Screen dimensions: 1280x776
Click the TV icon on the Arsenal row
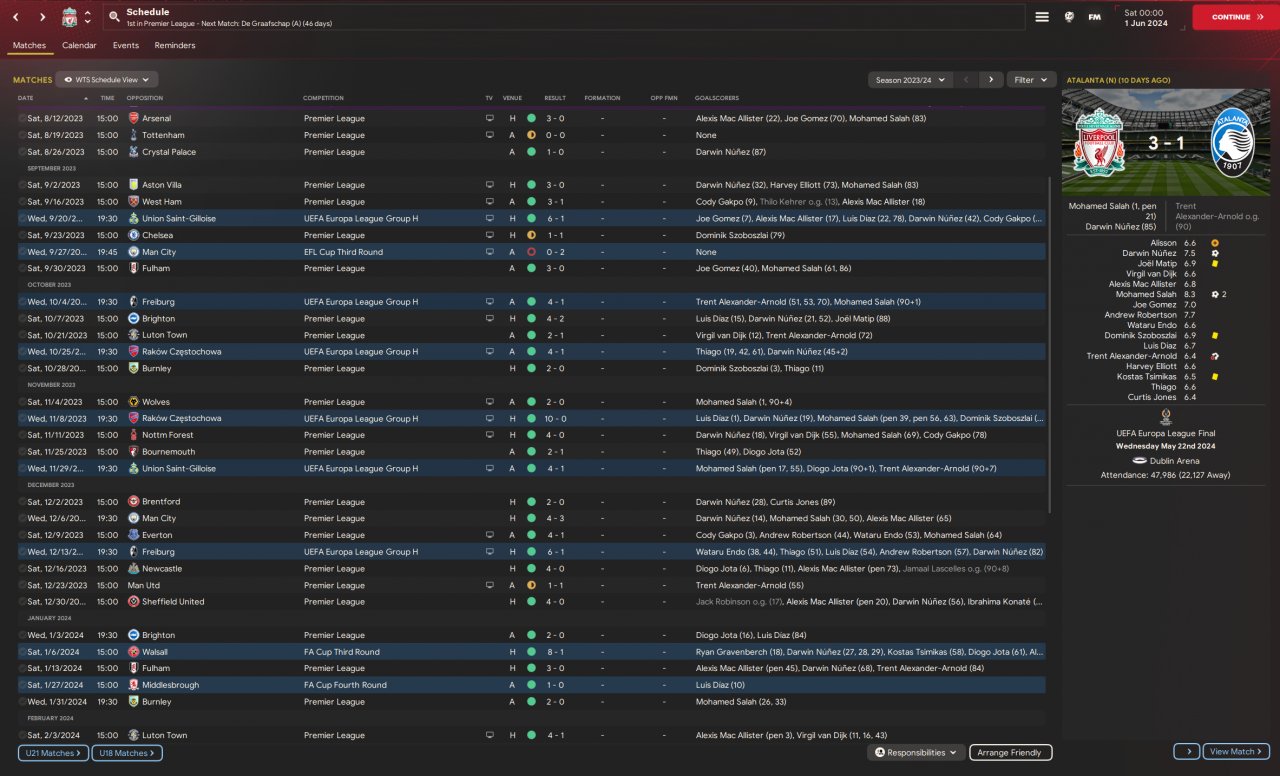[x=489, y=118]
